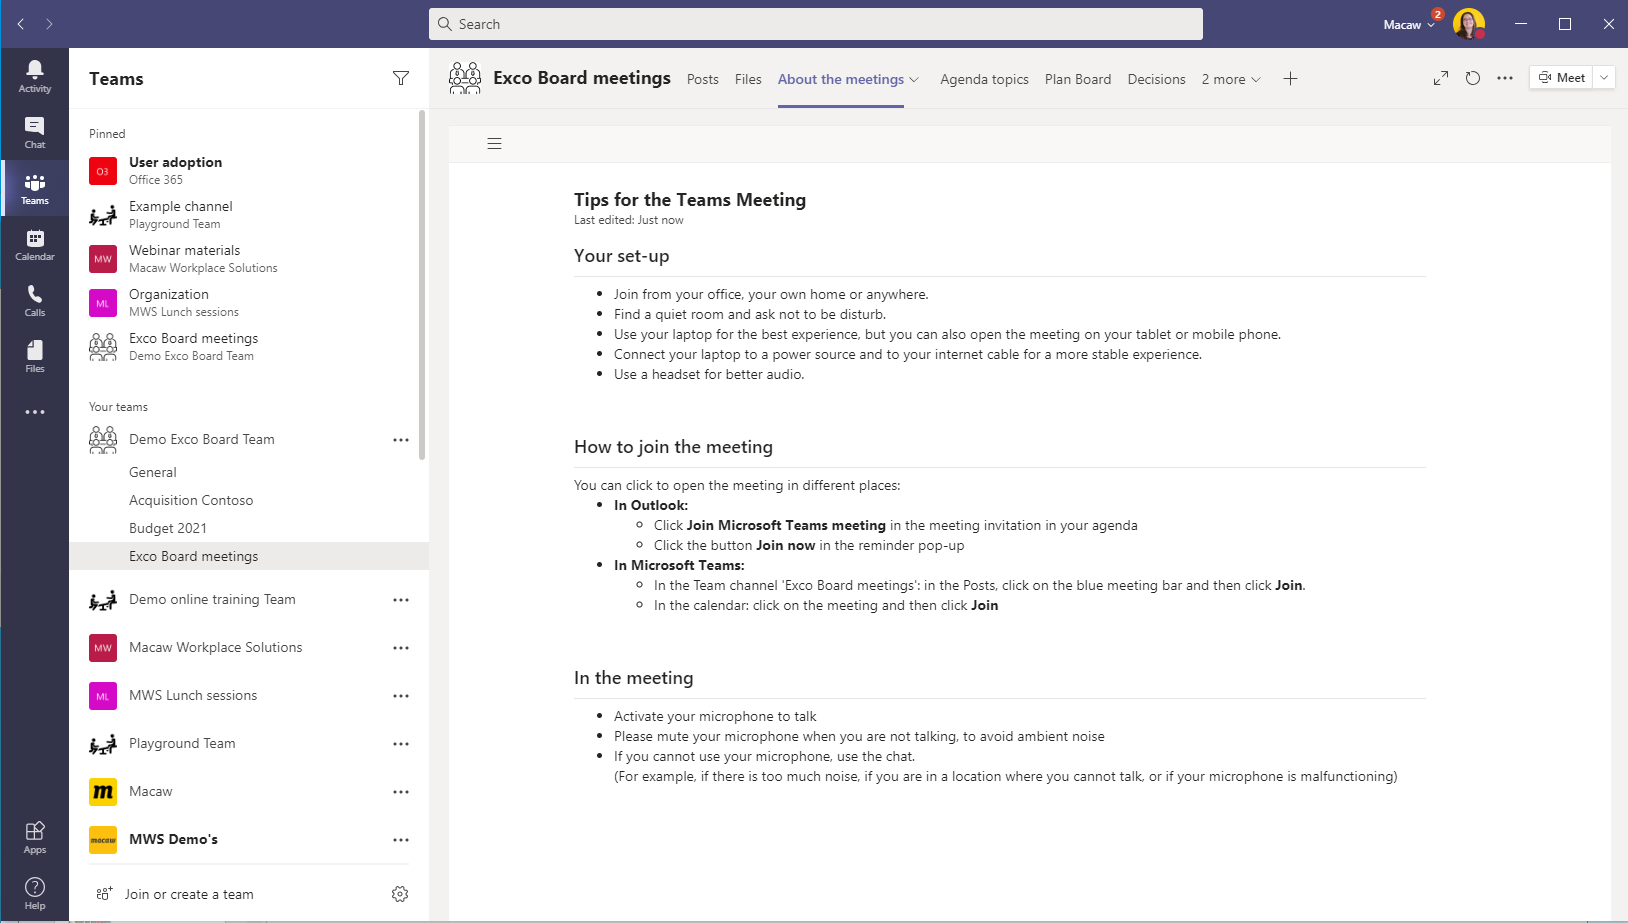The width and height of the screenshot is (1628, 923).
Task: Open the Chat section
Action: point(35,132)
